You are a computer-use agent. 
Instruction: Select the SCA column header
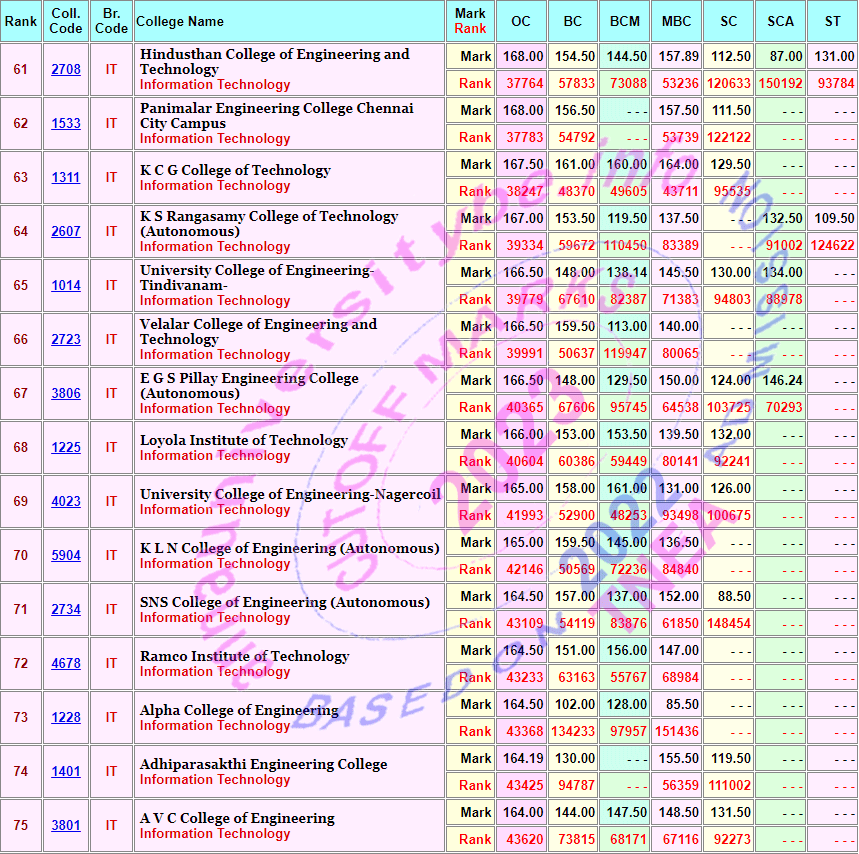tap(780, 22)
